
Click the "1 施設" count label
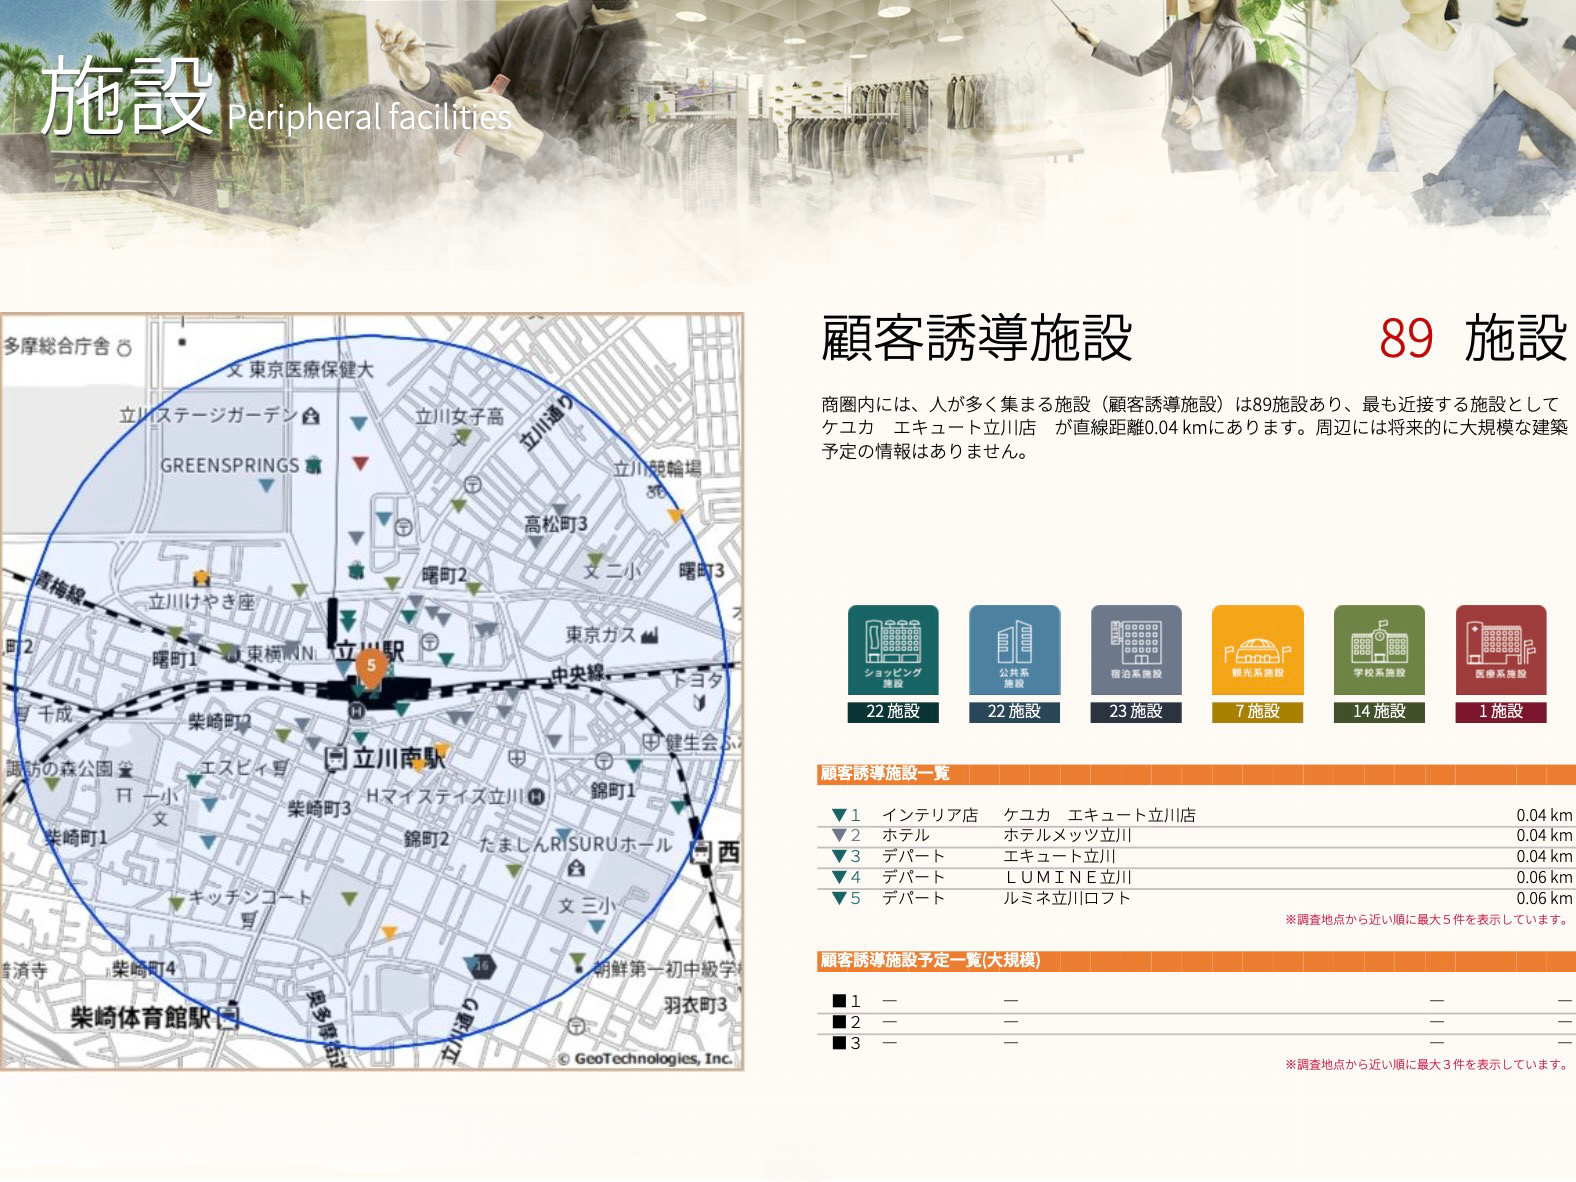(1500, 712)
